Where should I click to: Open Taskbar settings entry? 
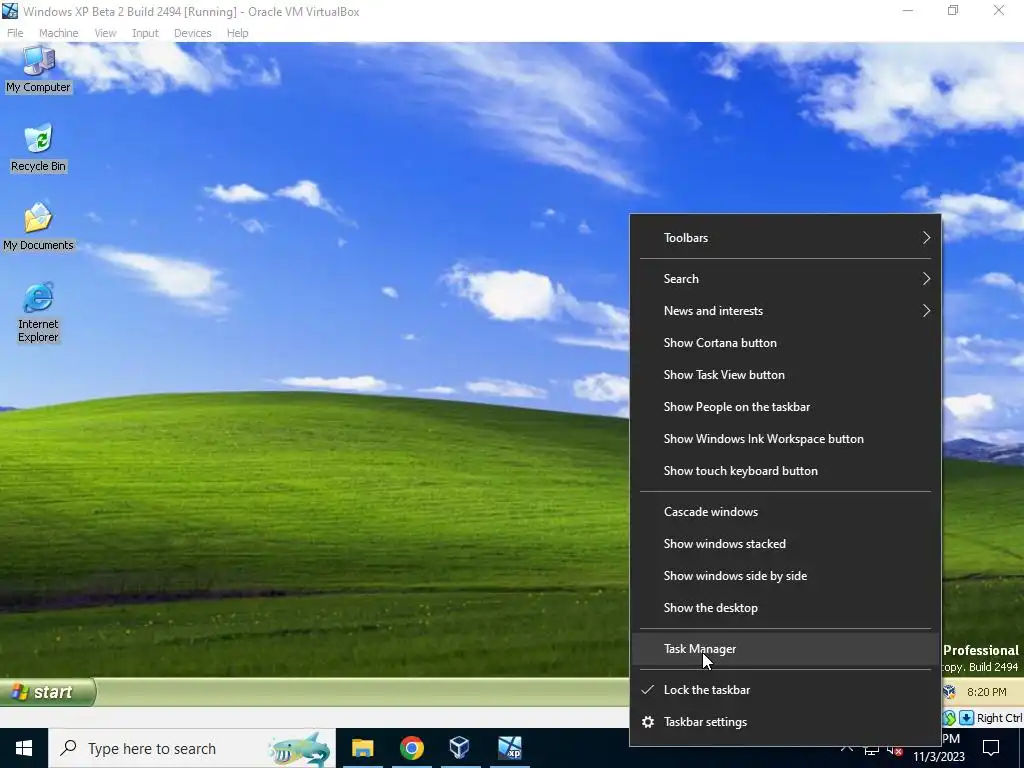[x=786, y=722]
